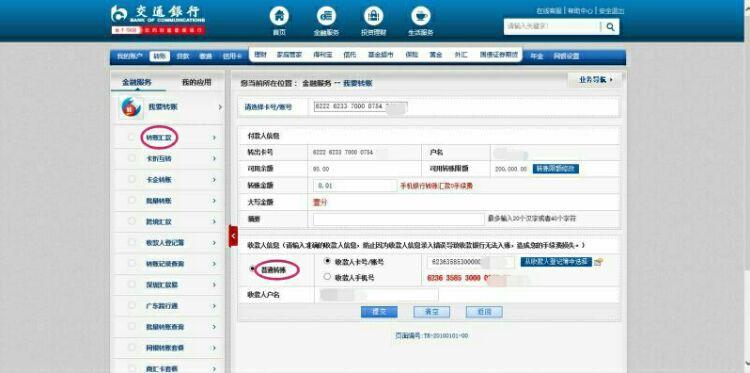Expand the 跨境汇款 row chevron
Image resolution: width=750 pixels, height=373 pixels.
click(214, 222)
